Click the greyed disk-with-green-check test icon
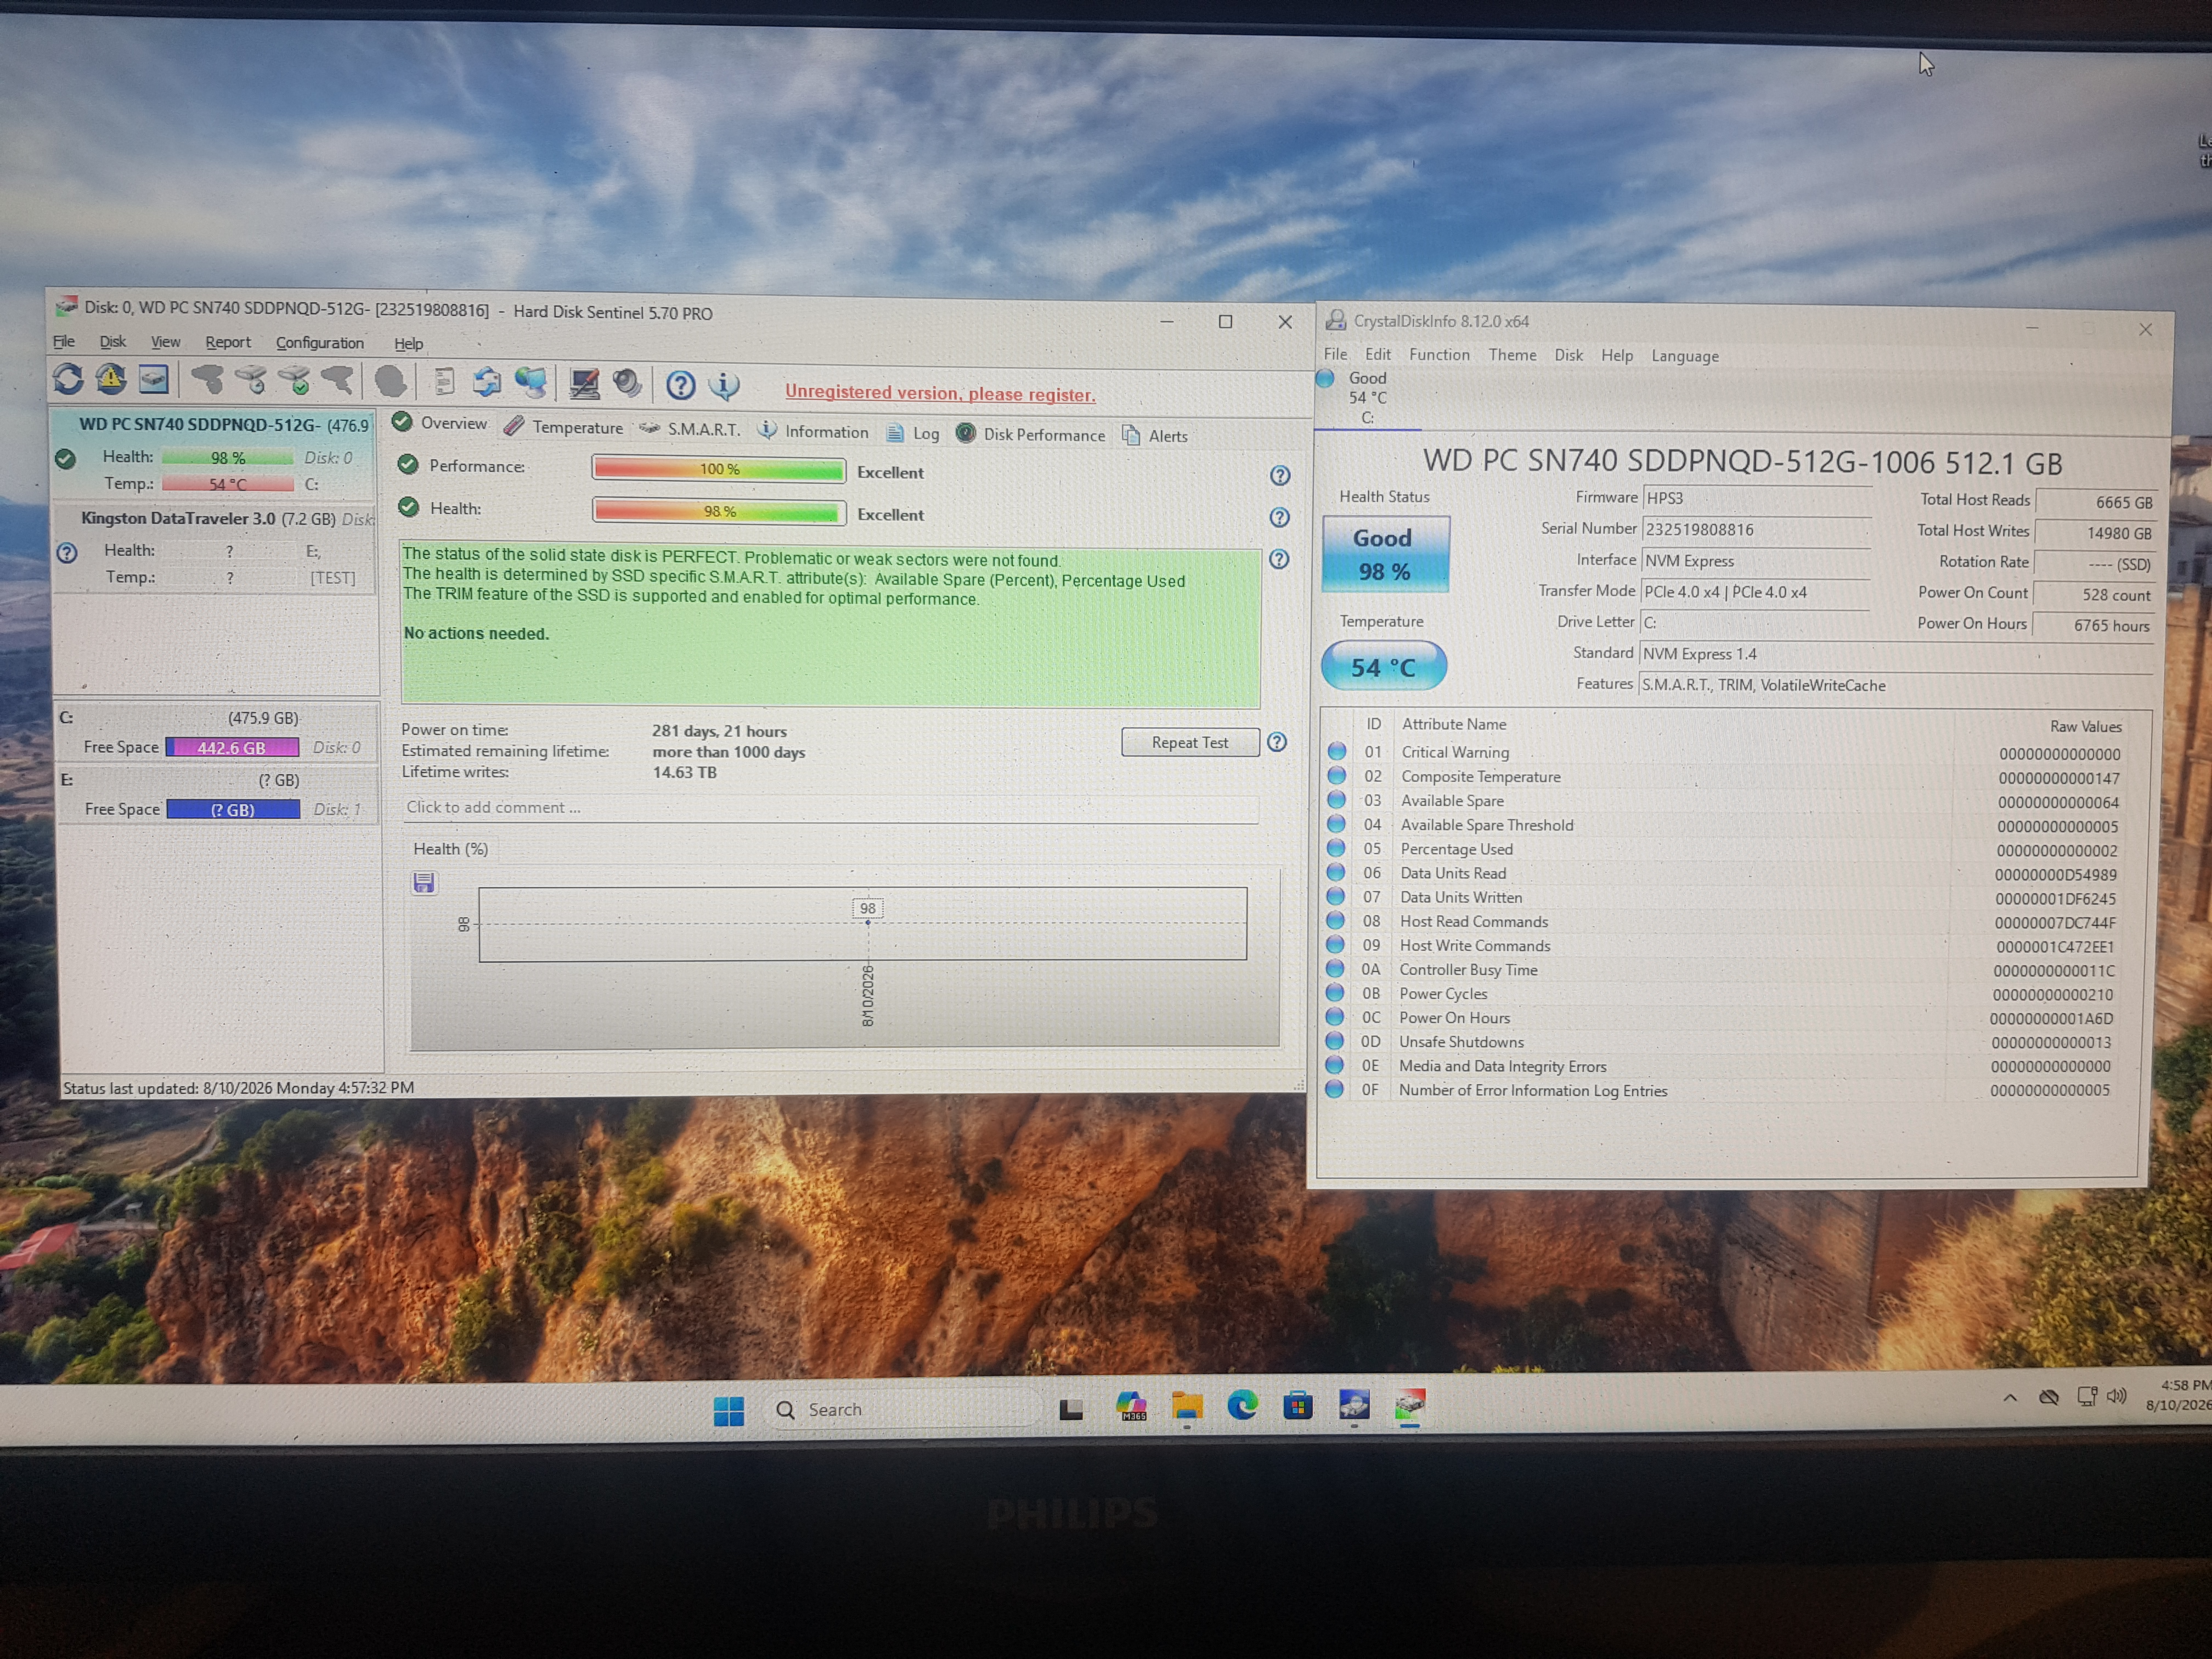 [294, 380]
